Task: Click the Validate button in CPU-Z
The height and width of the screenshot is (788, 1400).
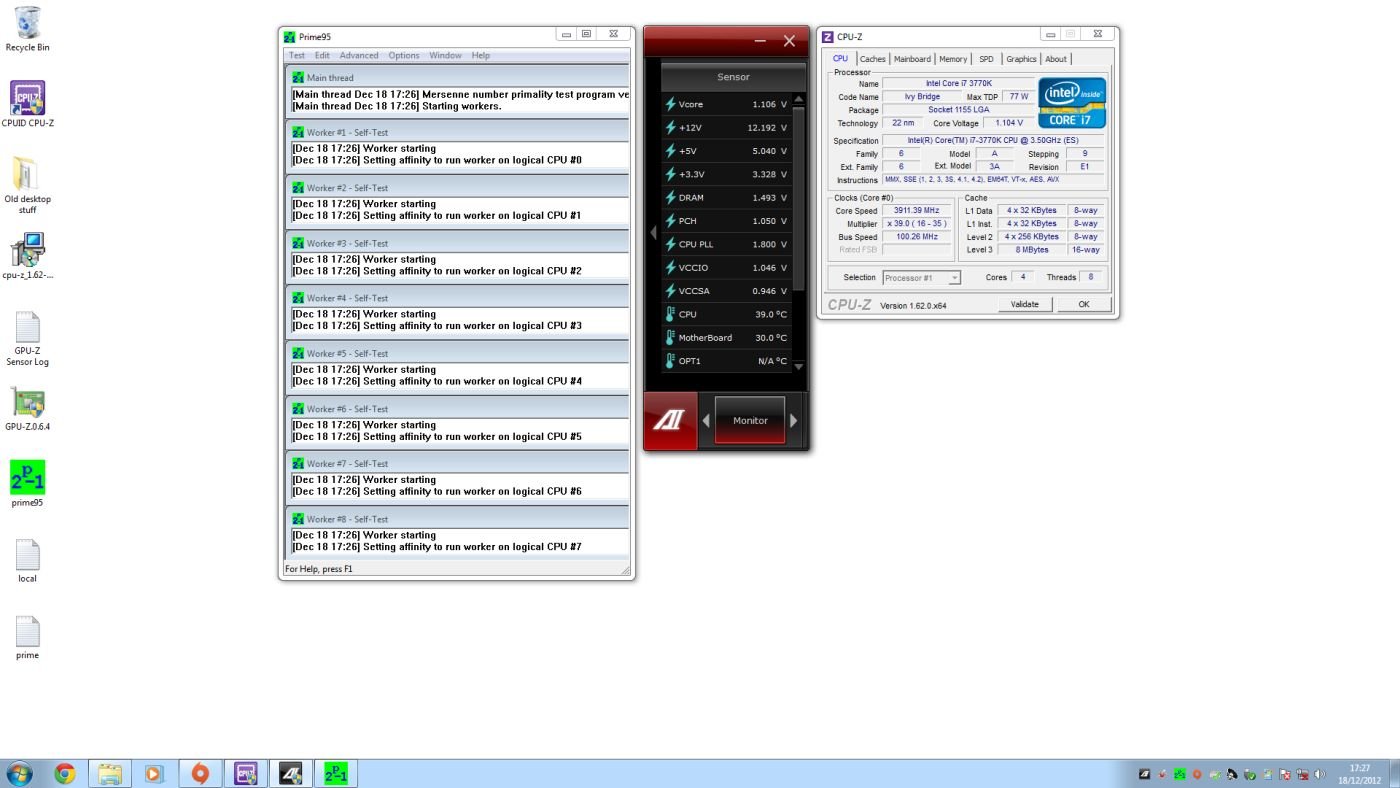Action: [x=1025, y=304]
